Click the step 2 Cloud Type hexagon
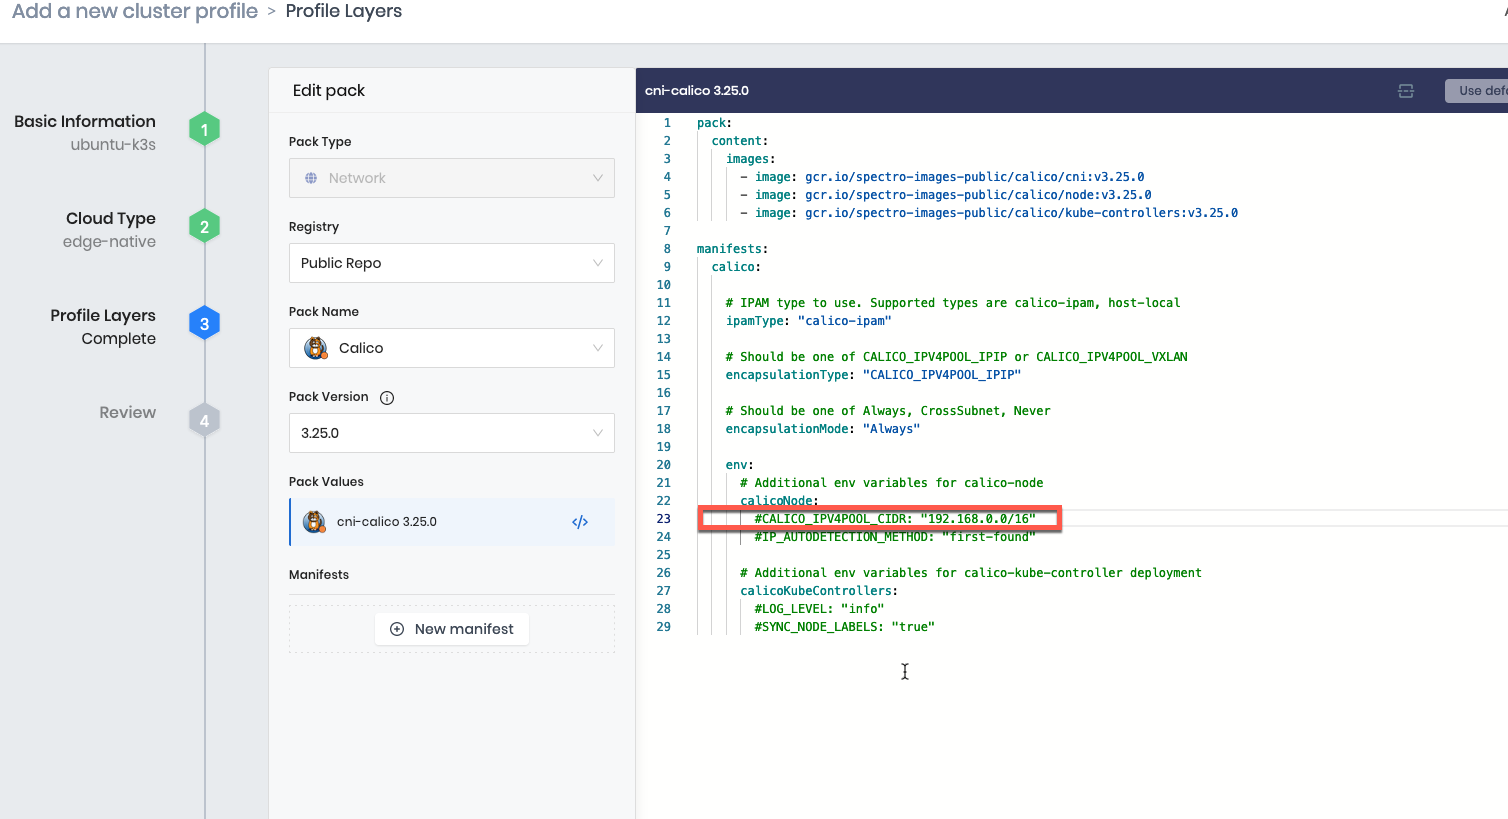The width and height of the screenshot is (1508, 819). (204, 227)
